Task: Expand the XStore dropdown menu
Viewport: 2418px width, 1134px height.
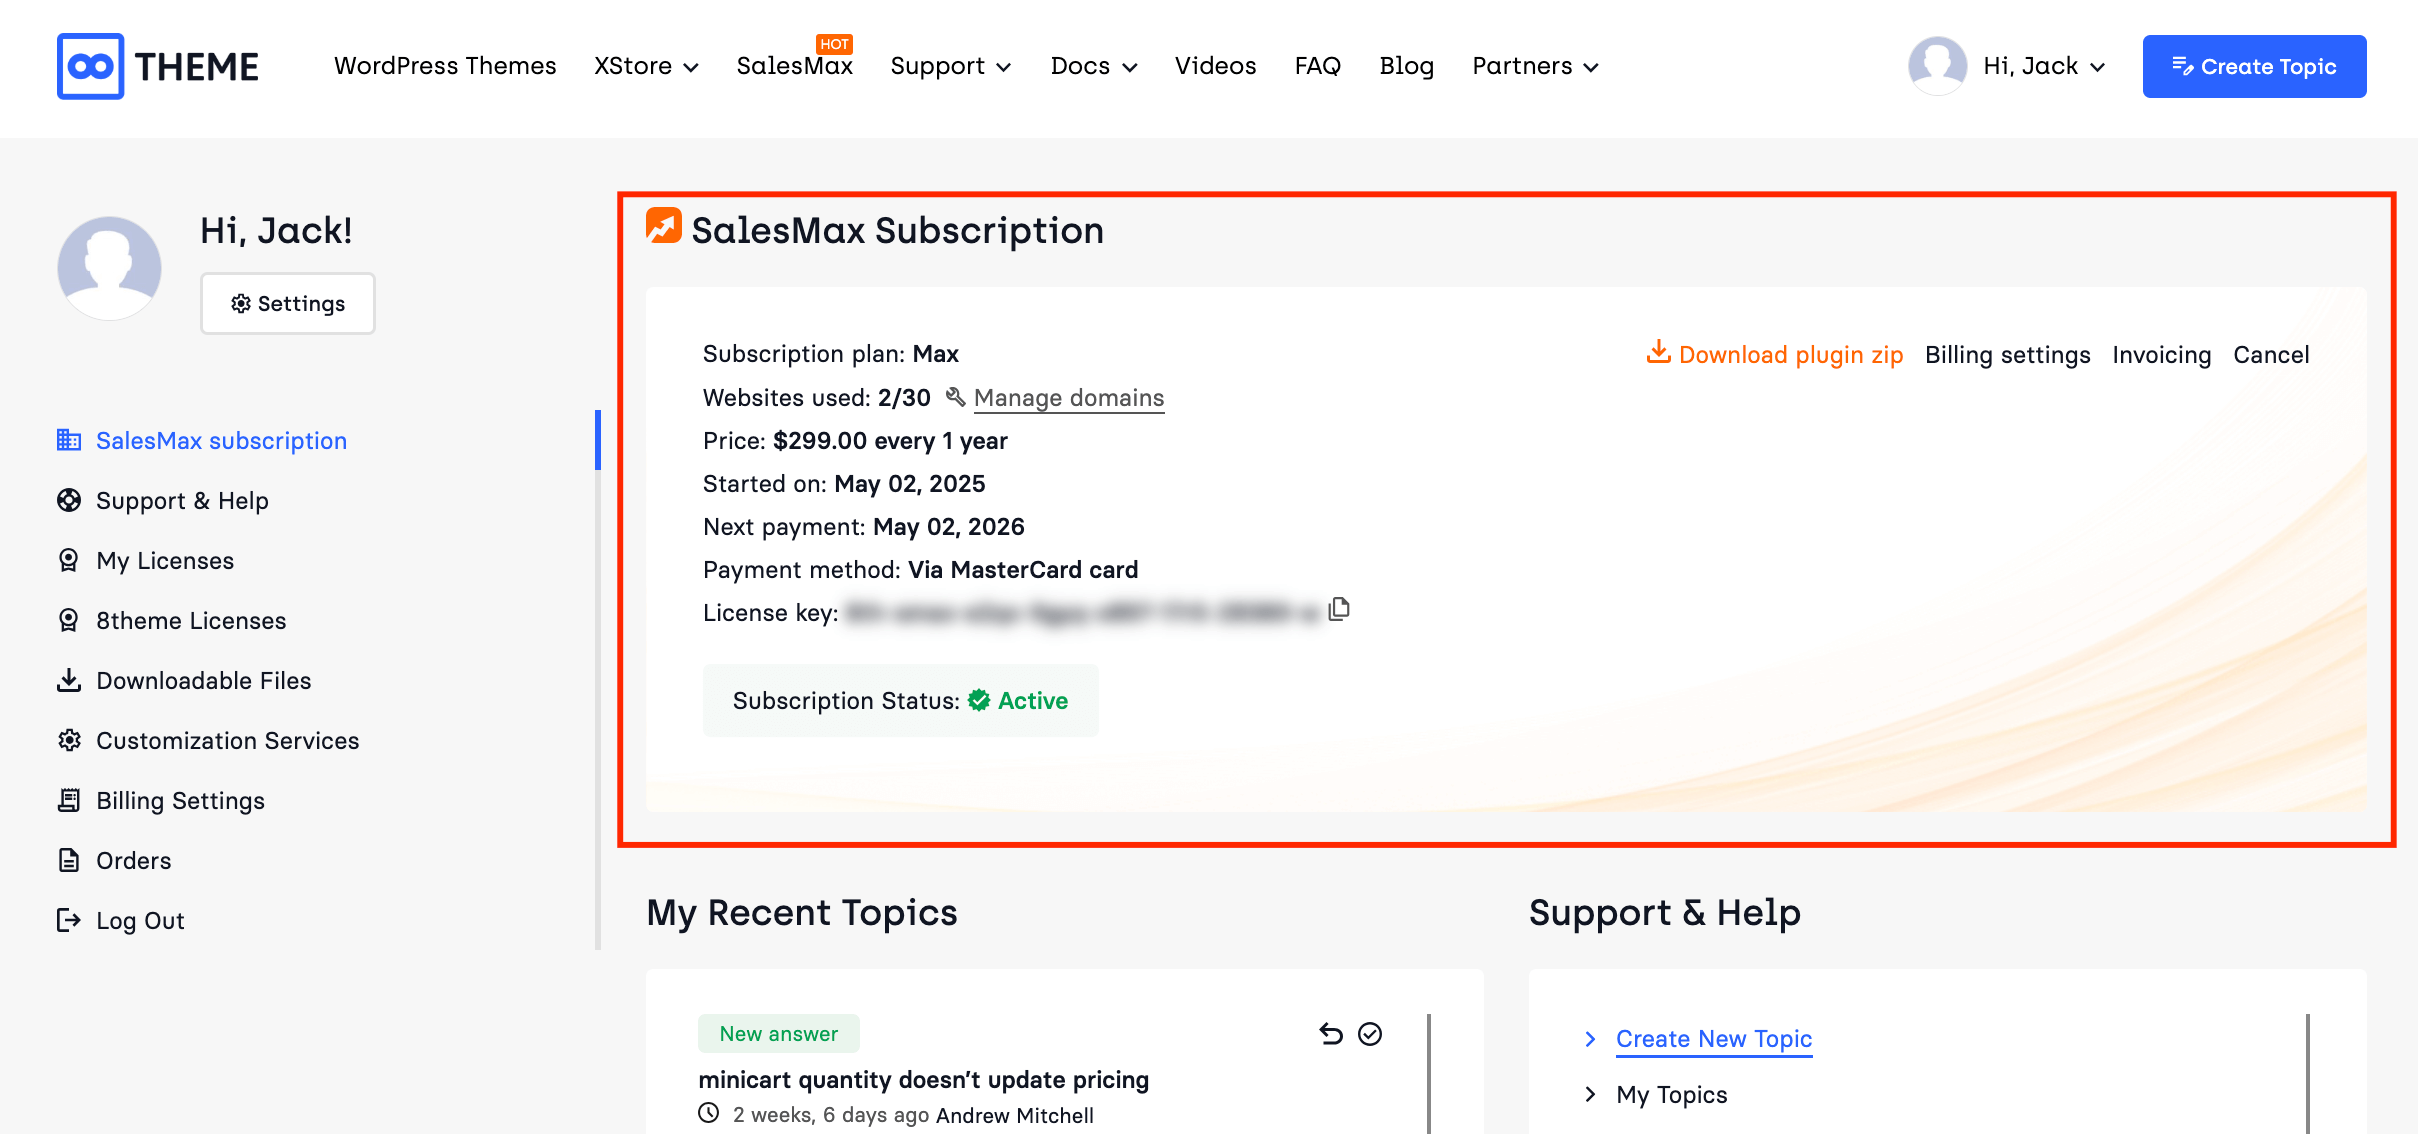Action: click(x=646, y=66)
